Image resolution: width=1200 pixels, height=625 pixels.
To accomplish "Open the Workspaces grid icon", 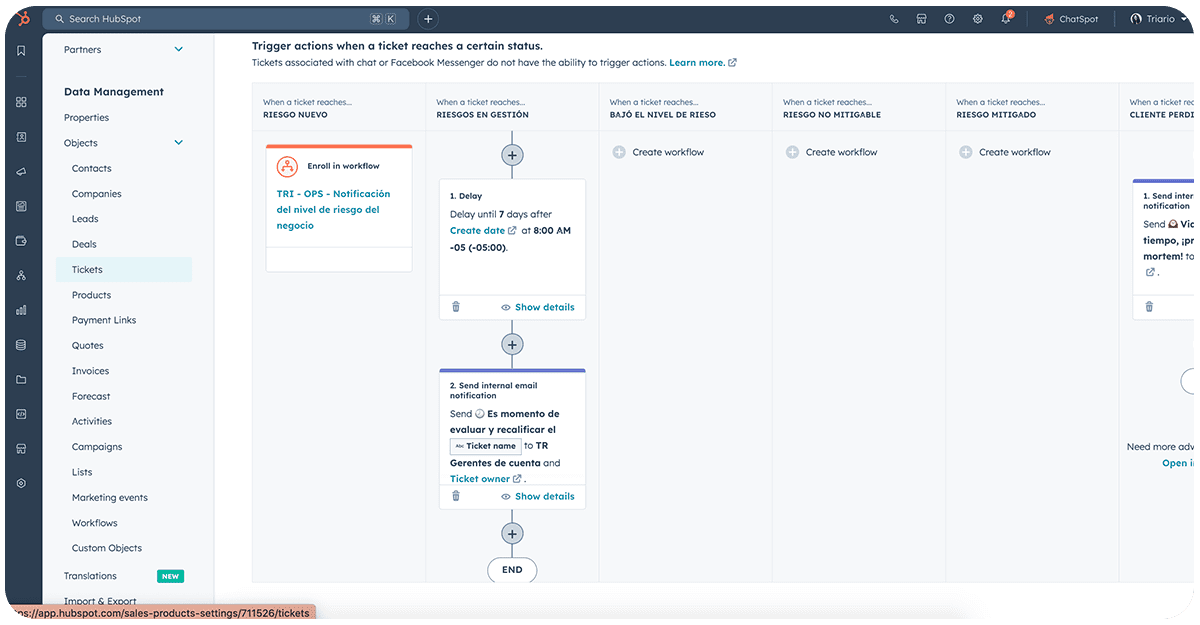I will coord(21,102).
